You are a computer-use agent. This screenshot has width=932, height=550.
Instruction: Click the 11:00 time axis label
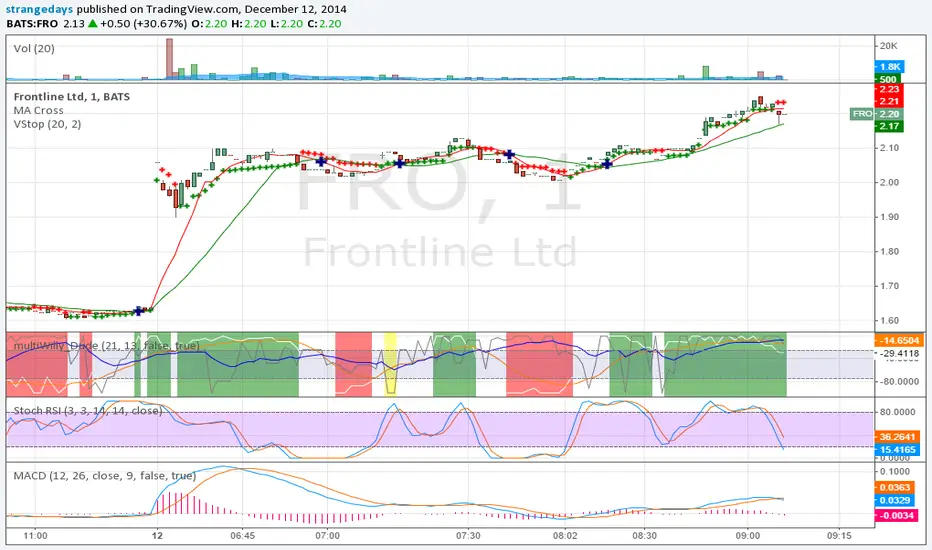coord(35,536)
